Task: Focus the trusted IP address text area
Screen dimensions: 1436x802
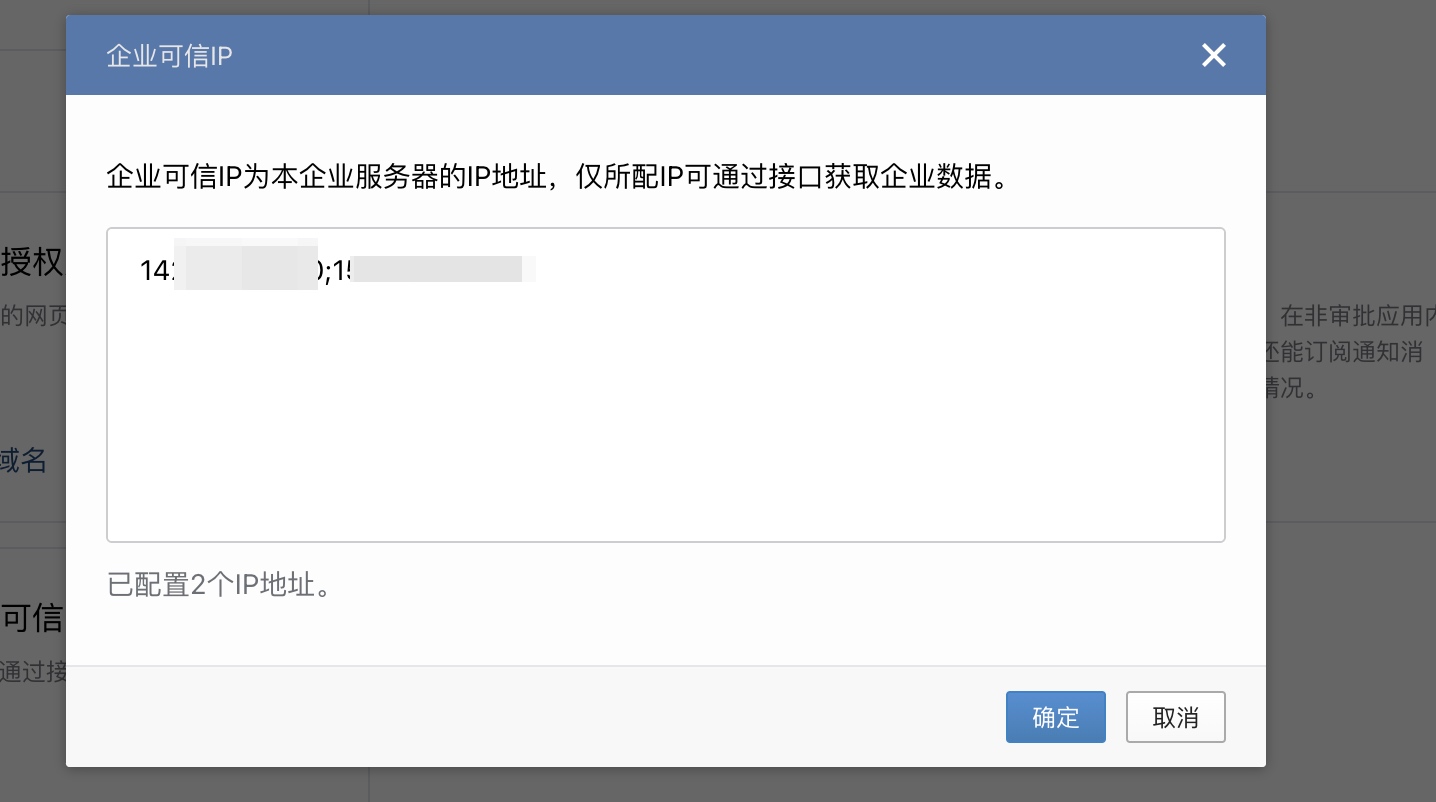Action: [x=666, y=385]
